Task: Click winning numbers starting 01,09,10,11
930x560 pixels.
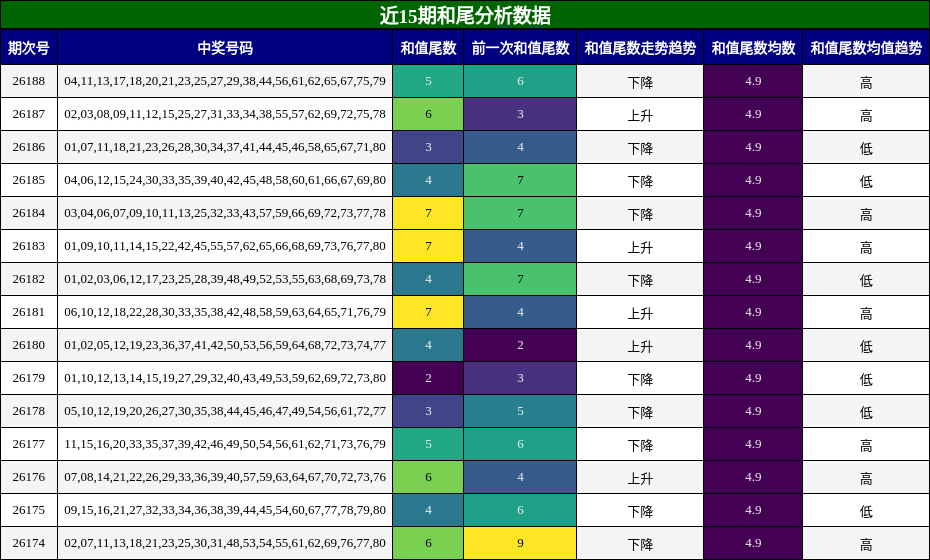Action: pos(225,246)
